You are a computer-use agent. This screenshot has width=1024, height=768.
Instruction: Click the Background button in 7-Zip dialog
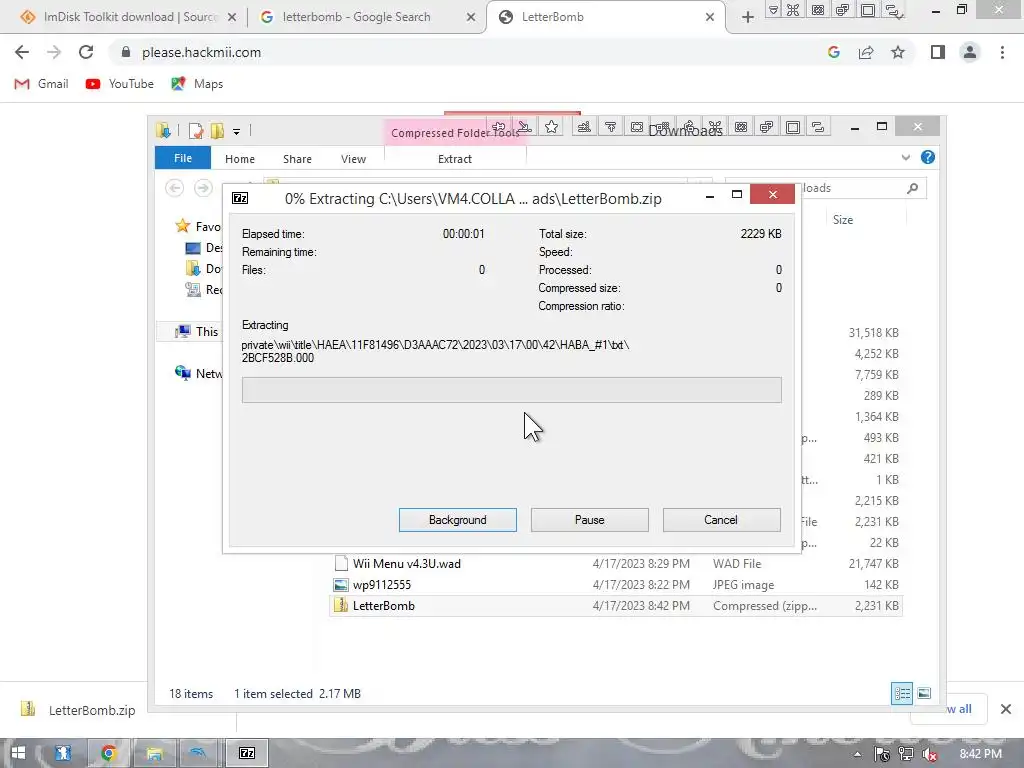[x=457, y=520]
